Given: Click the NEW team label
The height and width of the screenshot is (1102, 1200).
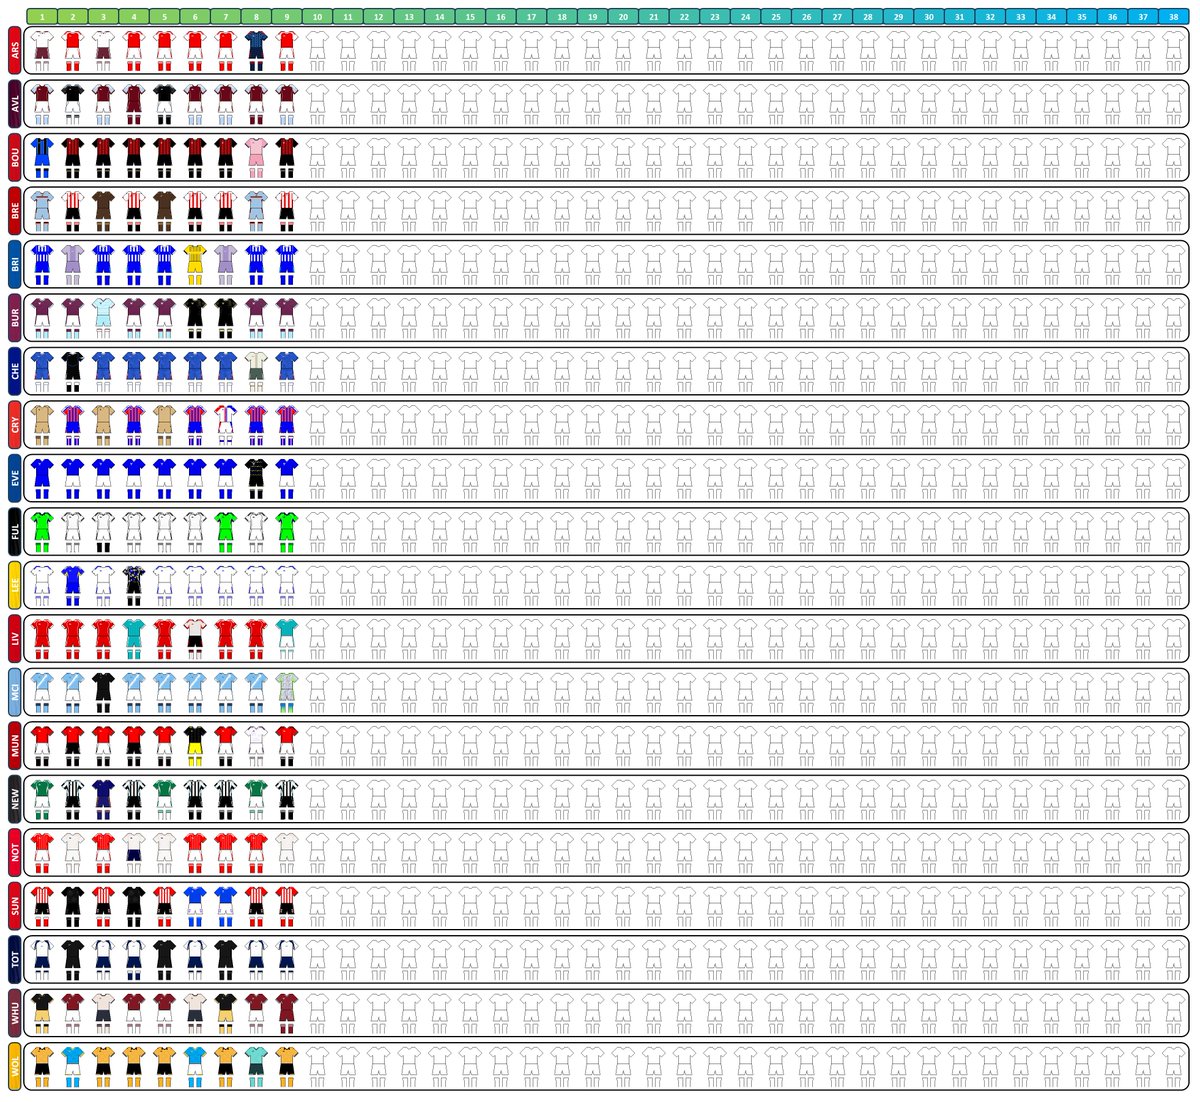Looking at the screenshot, I should 14,800.
